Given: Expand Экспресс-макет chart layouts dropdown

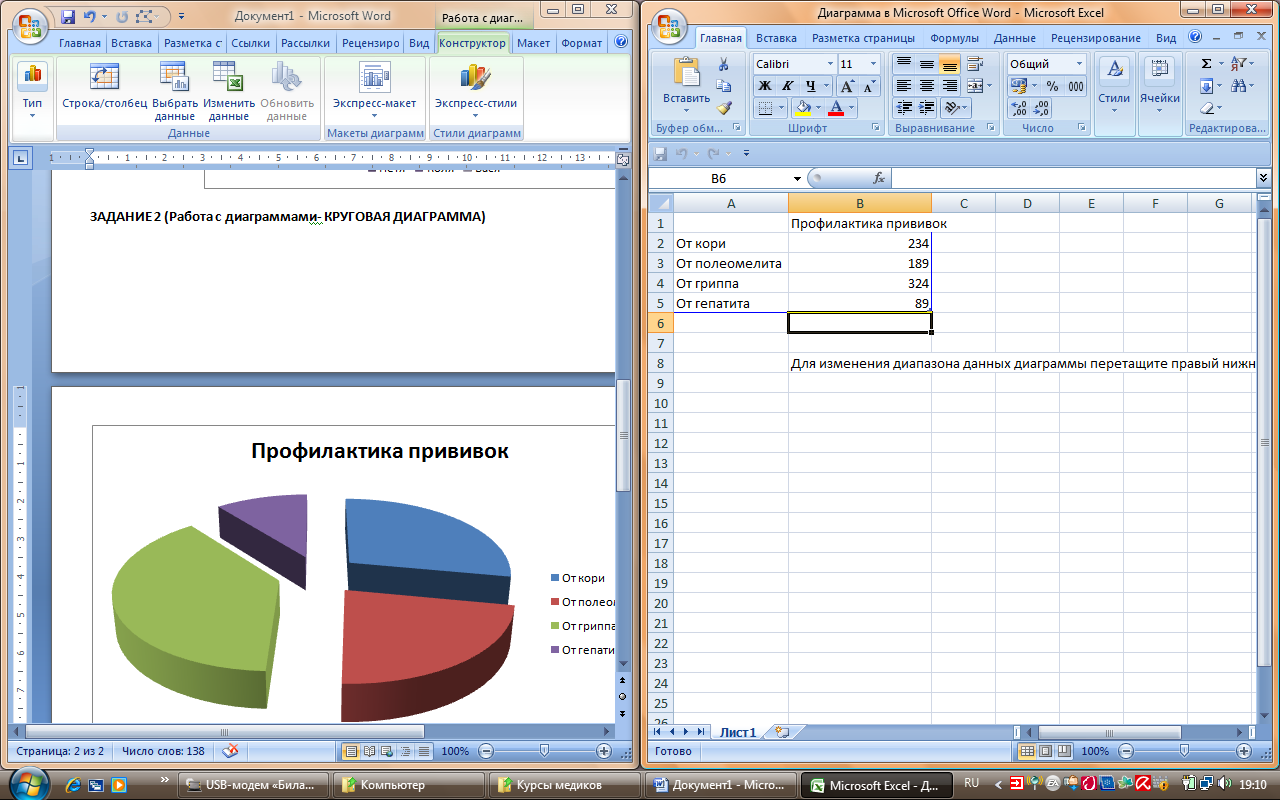Looking at the screenshot, I should [375, 115].
